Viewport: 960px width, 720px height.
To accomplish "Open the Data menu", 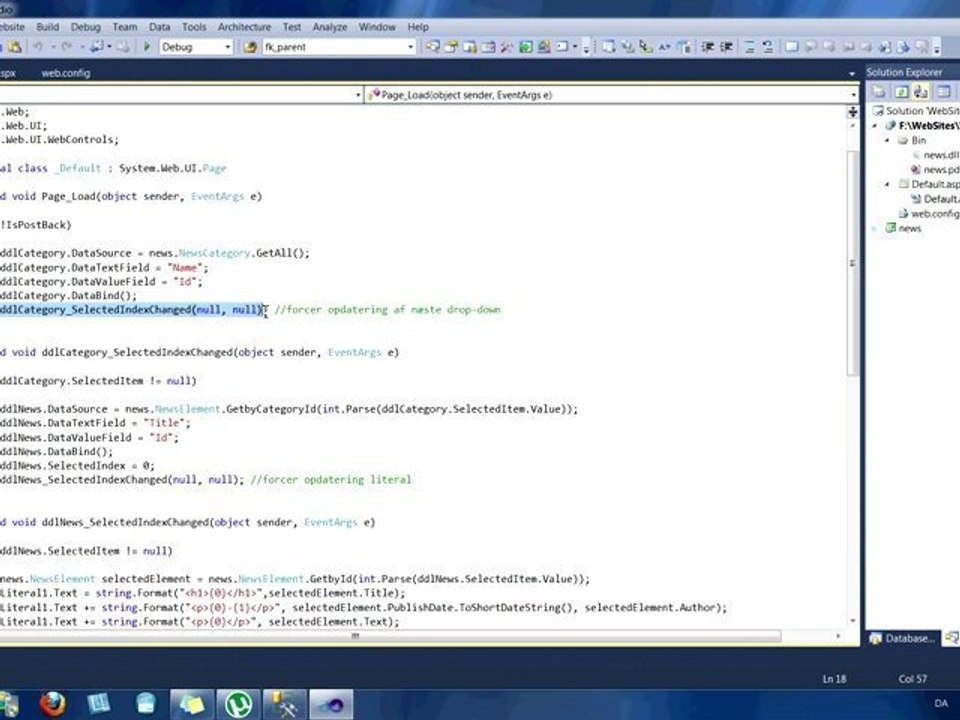I will pos(159,27).
